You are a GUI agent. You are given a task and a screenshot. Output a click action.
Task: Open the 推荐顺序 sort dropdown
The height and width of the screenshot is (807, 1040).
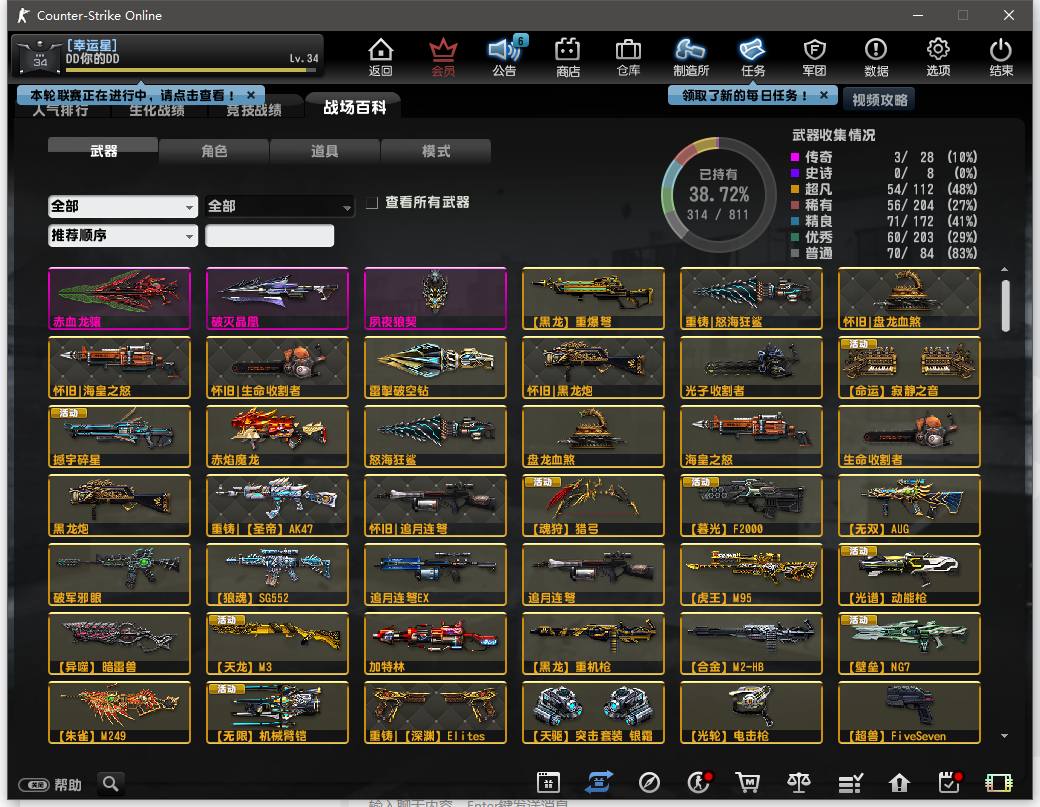[x=123, y=235]
